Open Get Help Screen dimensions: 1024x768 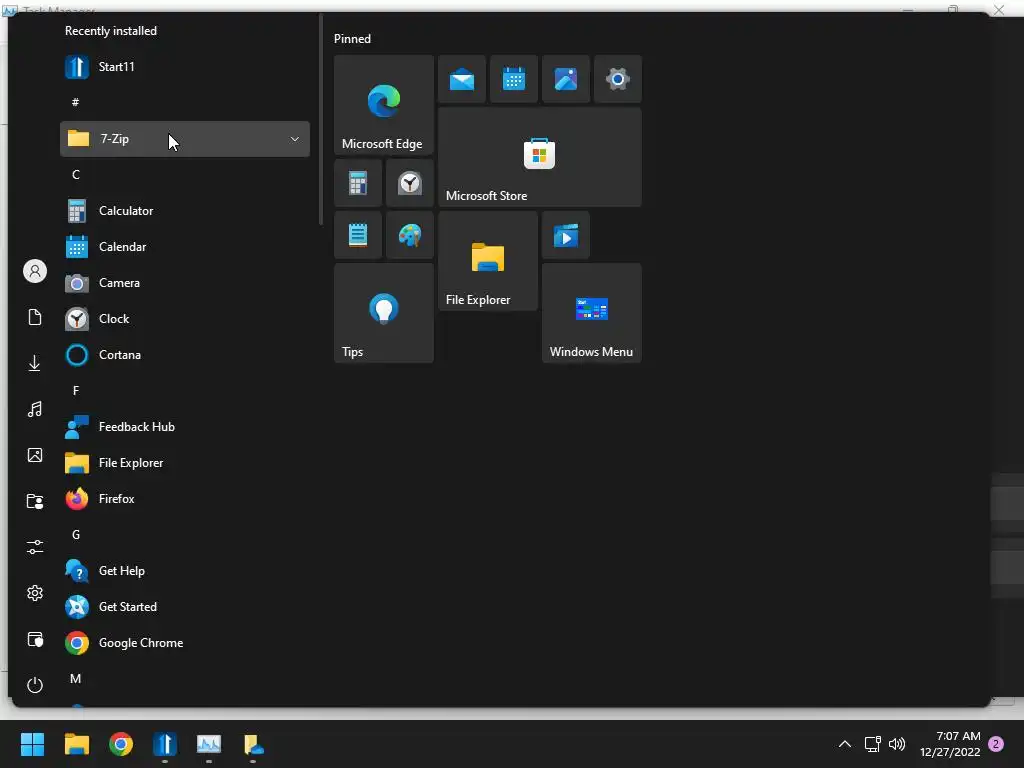tap(185, 571)
